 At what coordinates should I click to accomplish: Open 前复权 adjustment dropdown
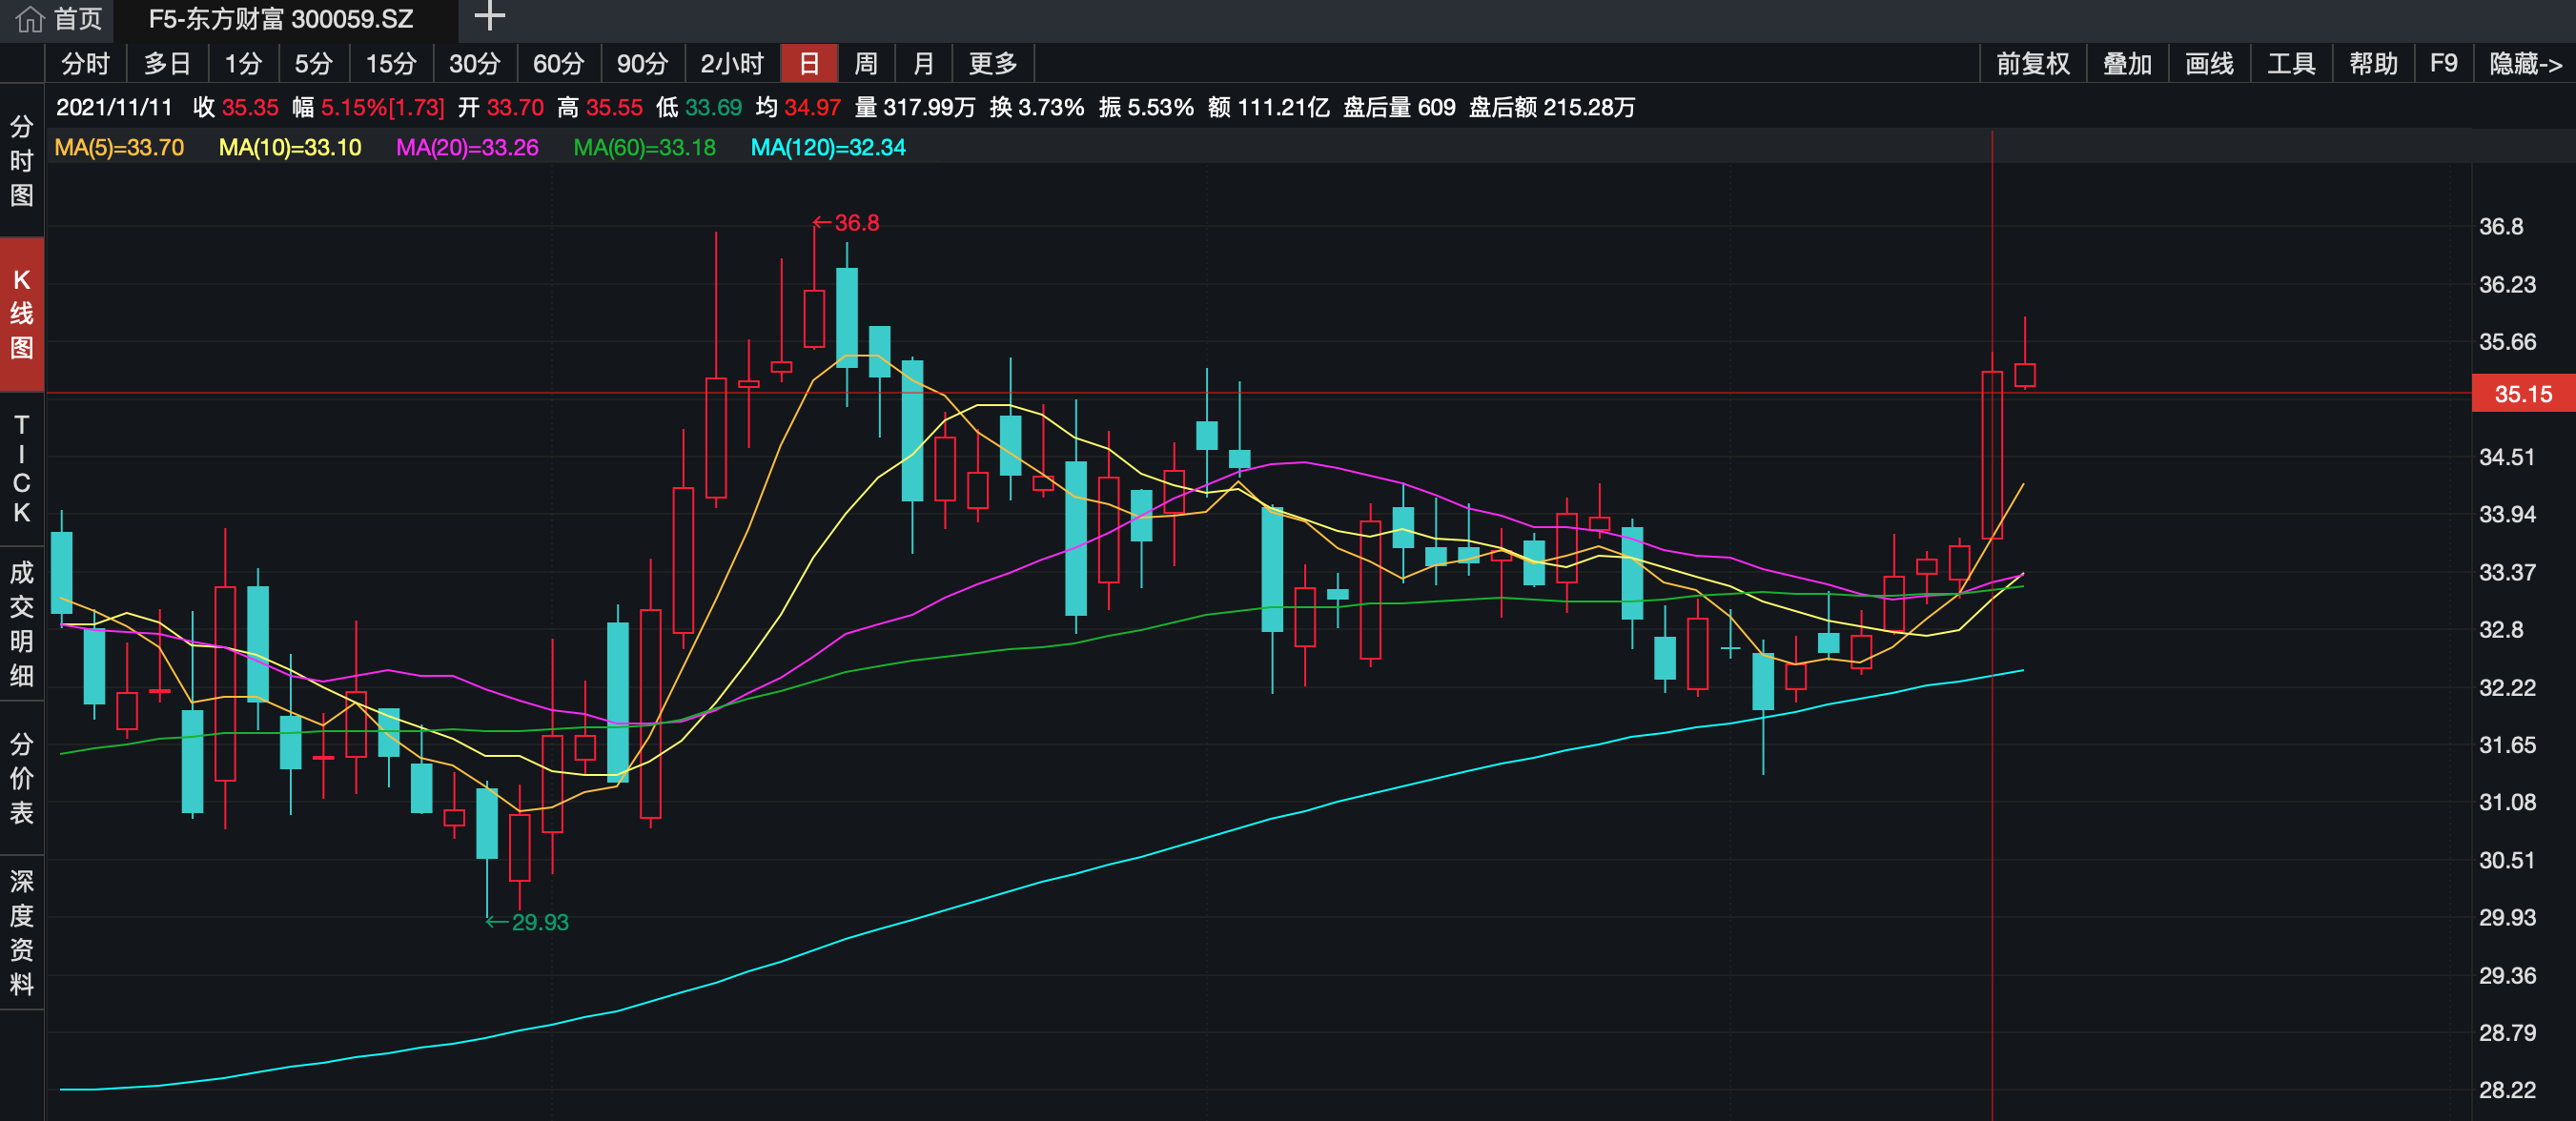(2032, 64)
